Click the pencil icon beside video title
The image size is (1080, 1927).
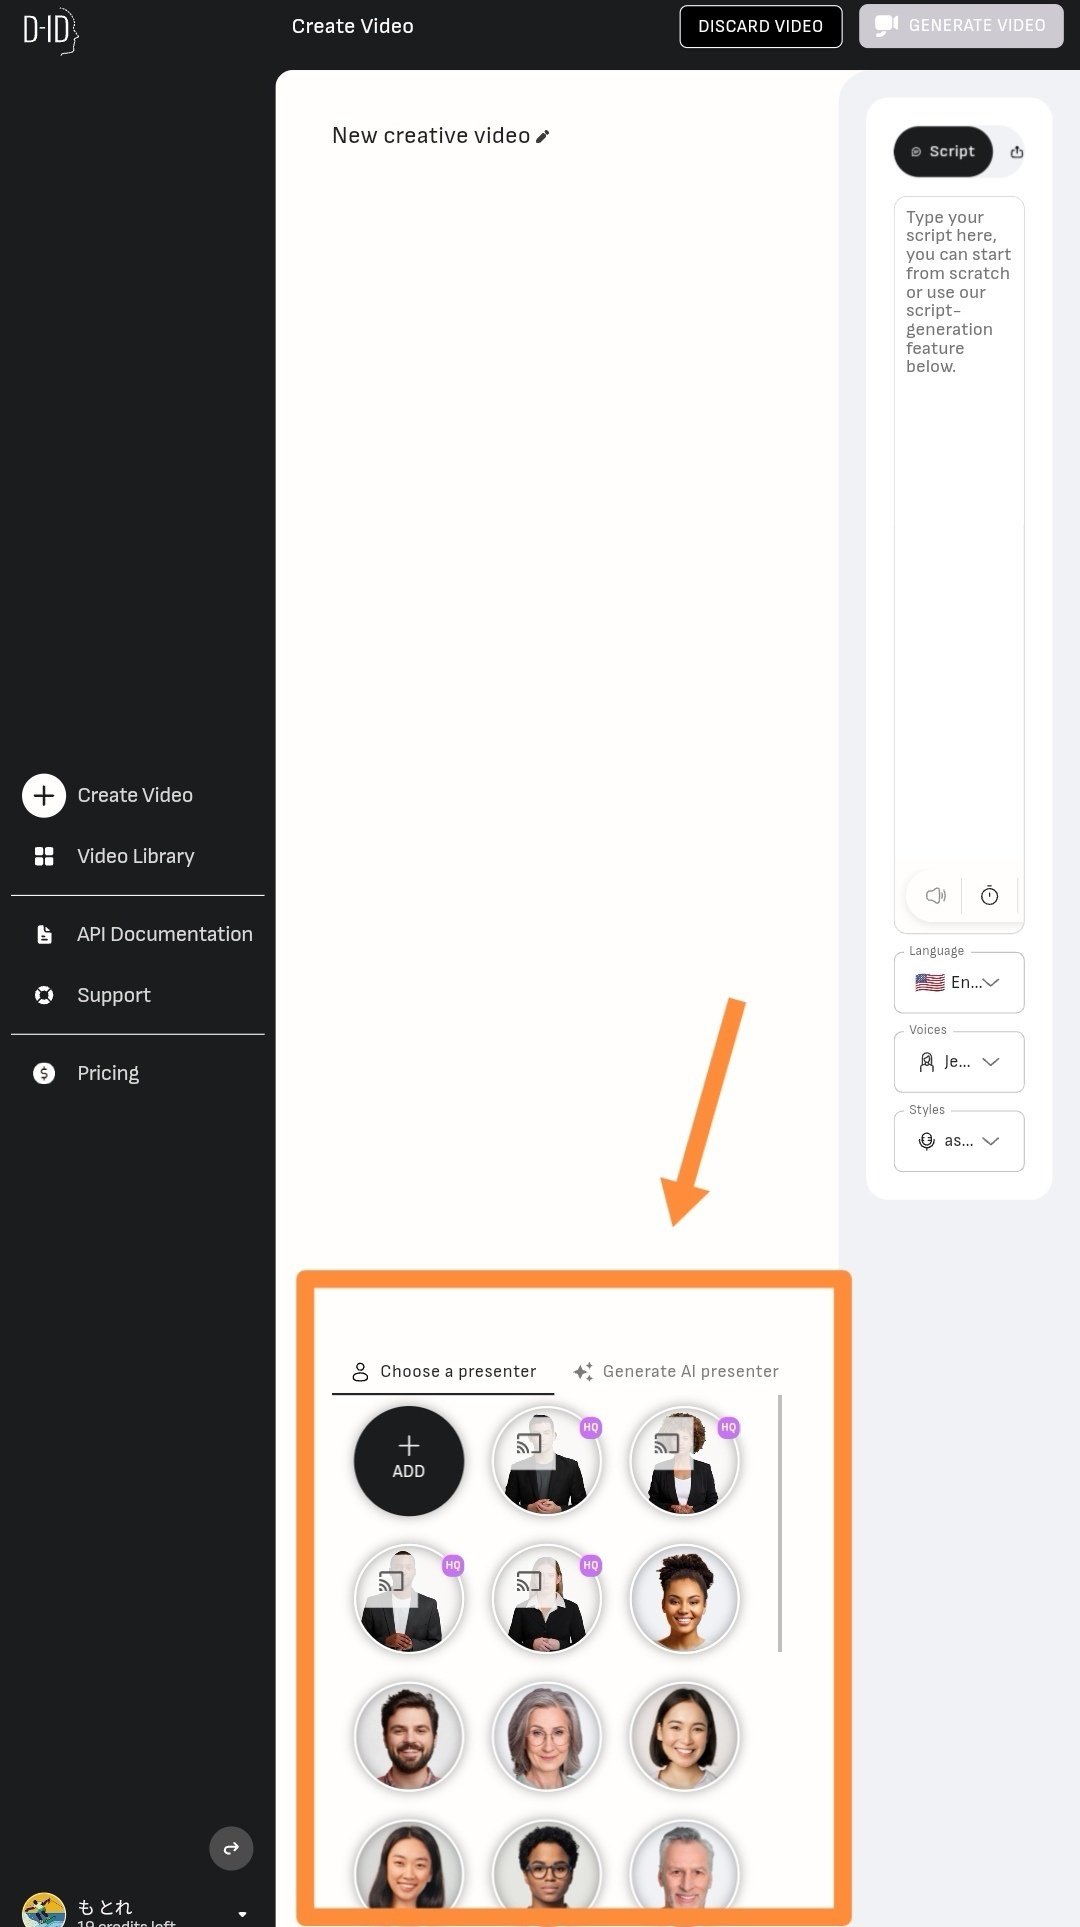tap(543, 137)
